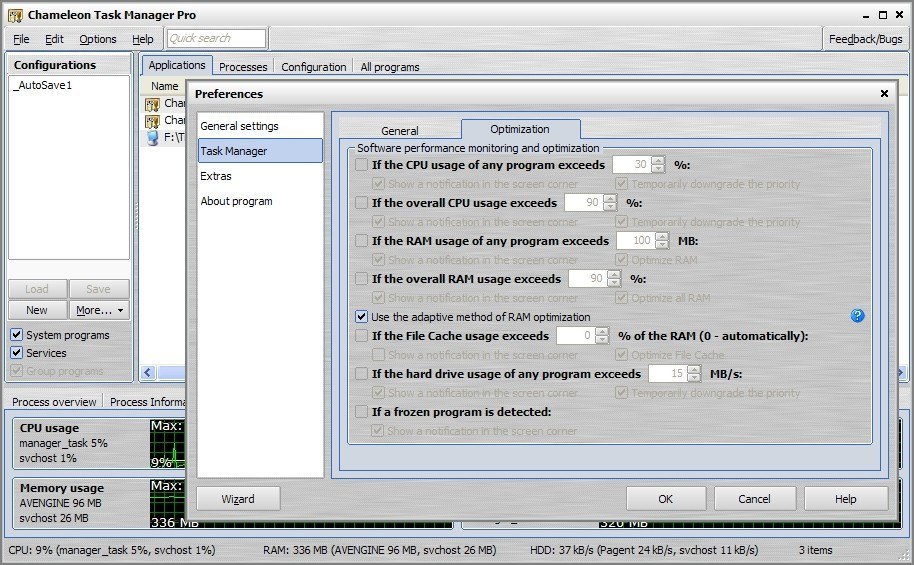Screen dimensions: 914x565
Task: Open the Options menu
Action: (x=98, y=39)
